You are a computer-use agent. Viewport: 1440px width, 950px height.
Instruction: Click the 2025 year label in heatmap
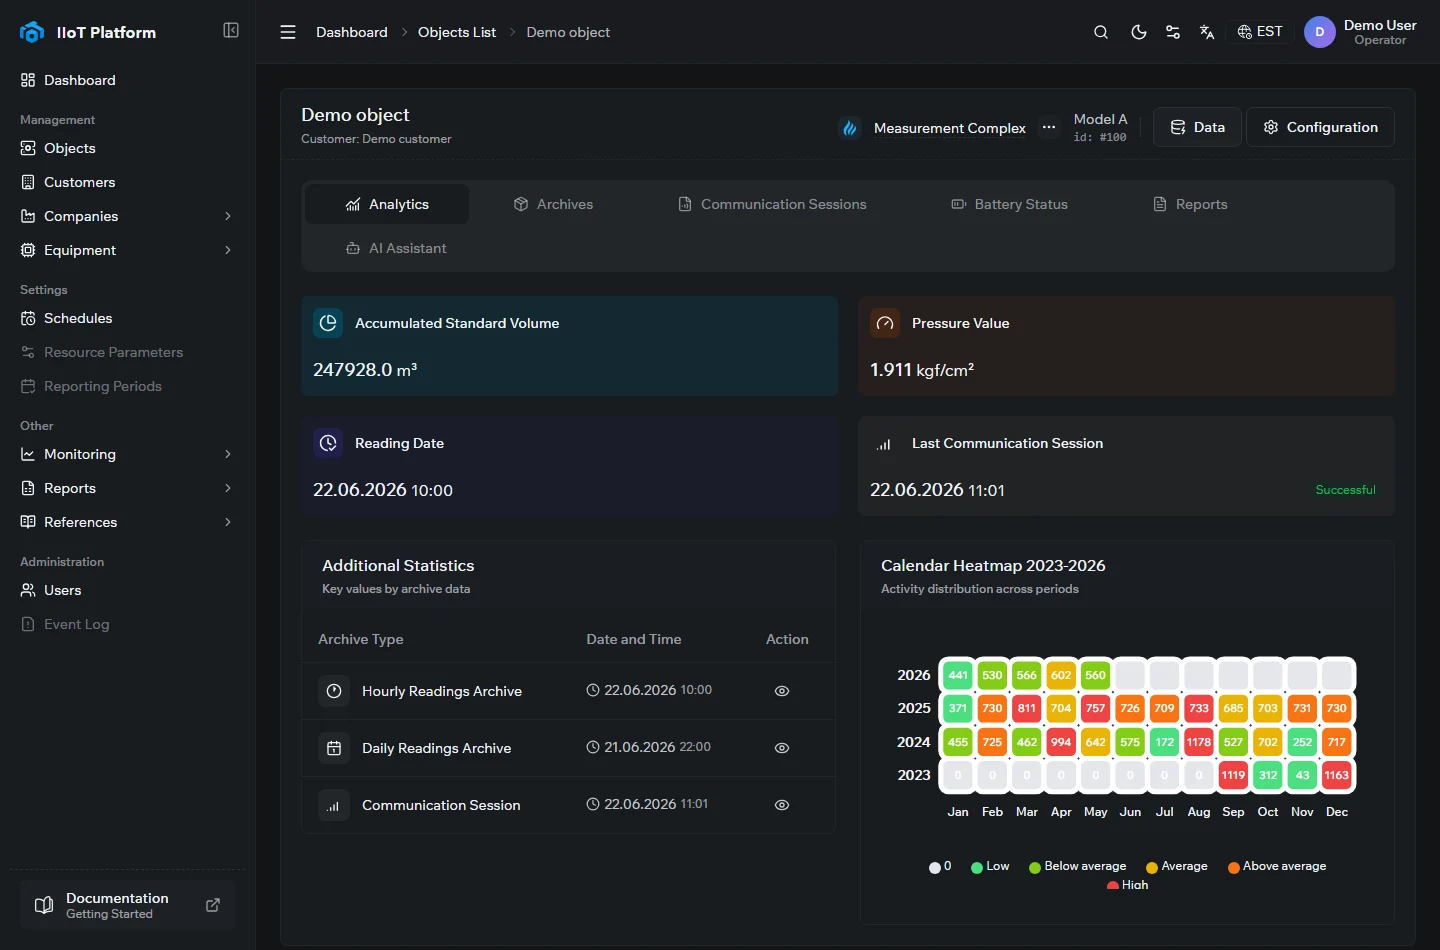(x=914, y=708)
